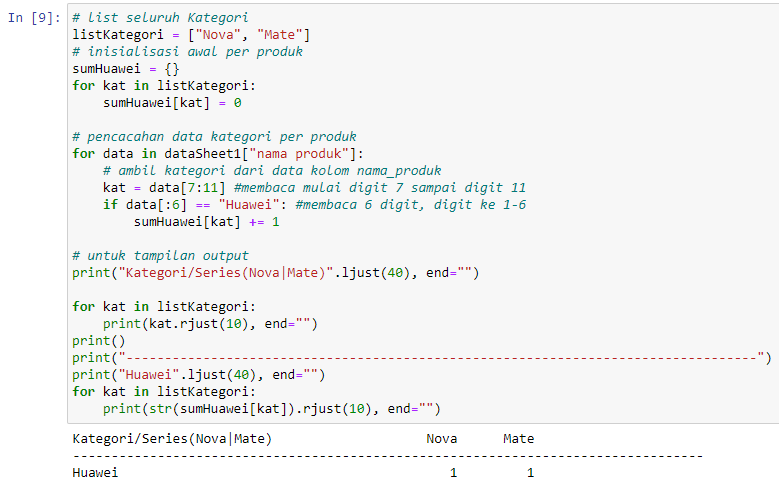This screenshot has height=488, width=779.
Task: Click the line 'sumHuawei[kat] += 1'
Action: click(207, 222)
